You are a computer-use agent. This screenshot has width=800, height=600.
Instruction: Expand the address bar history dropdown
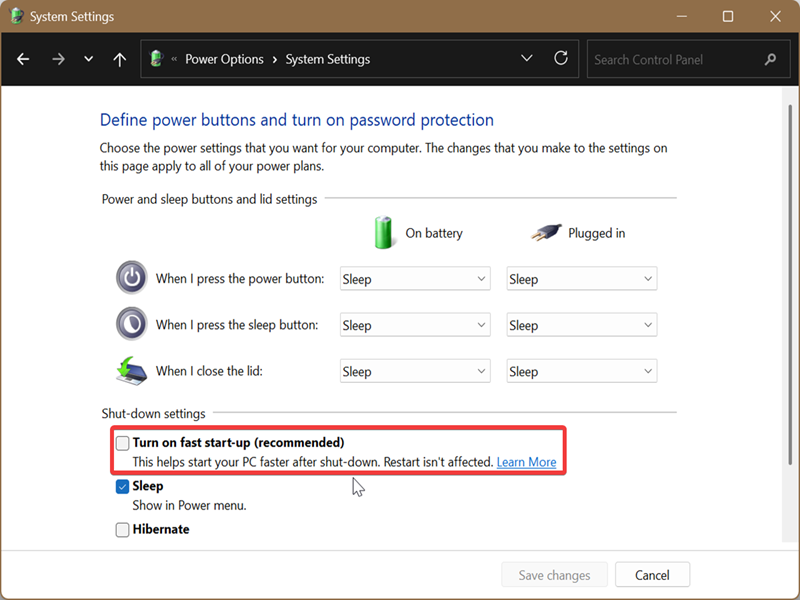(527, 58)
